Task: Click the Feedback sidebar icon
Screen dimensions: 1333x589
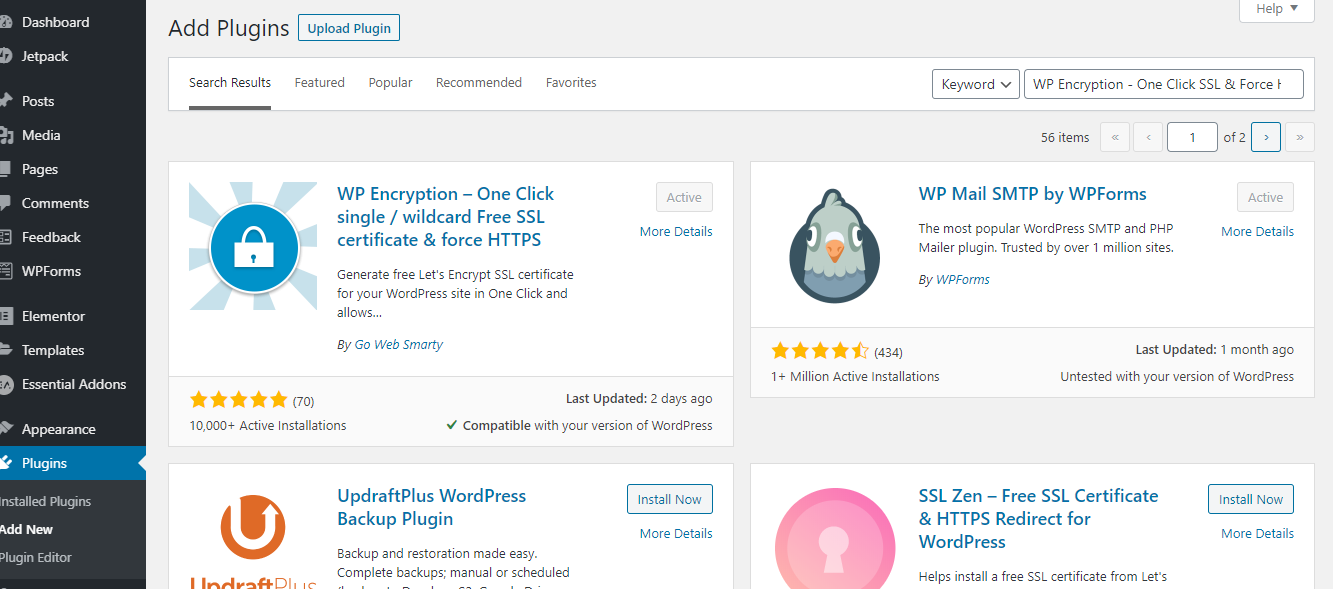Action: point(5,237)
